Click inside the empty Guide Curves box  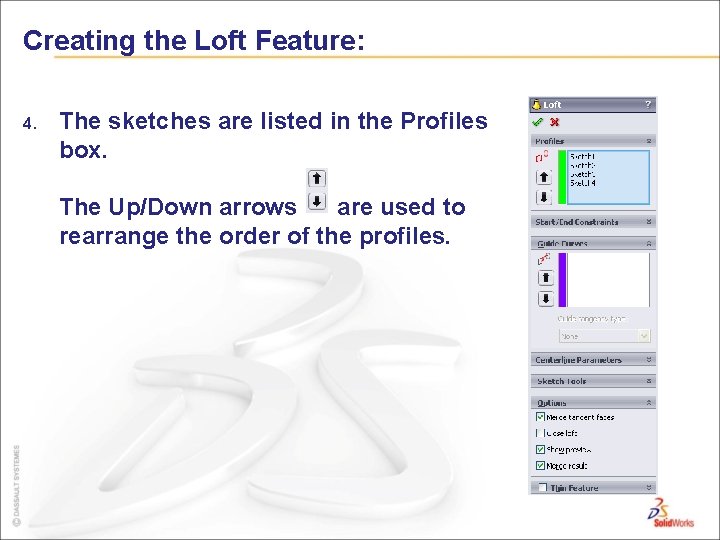[608, 280]
